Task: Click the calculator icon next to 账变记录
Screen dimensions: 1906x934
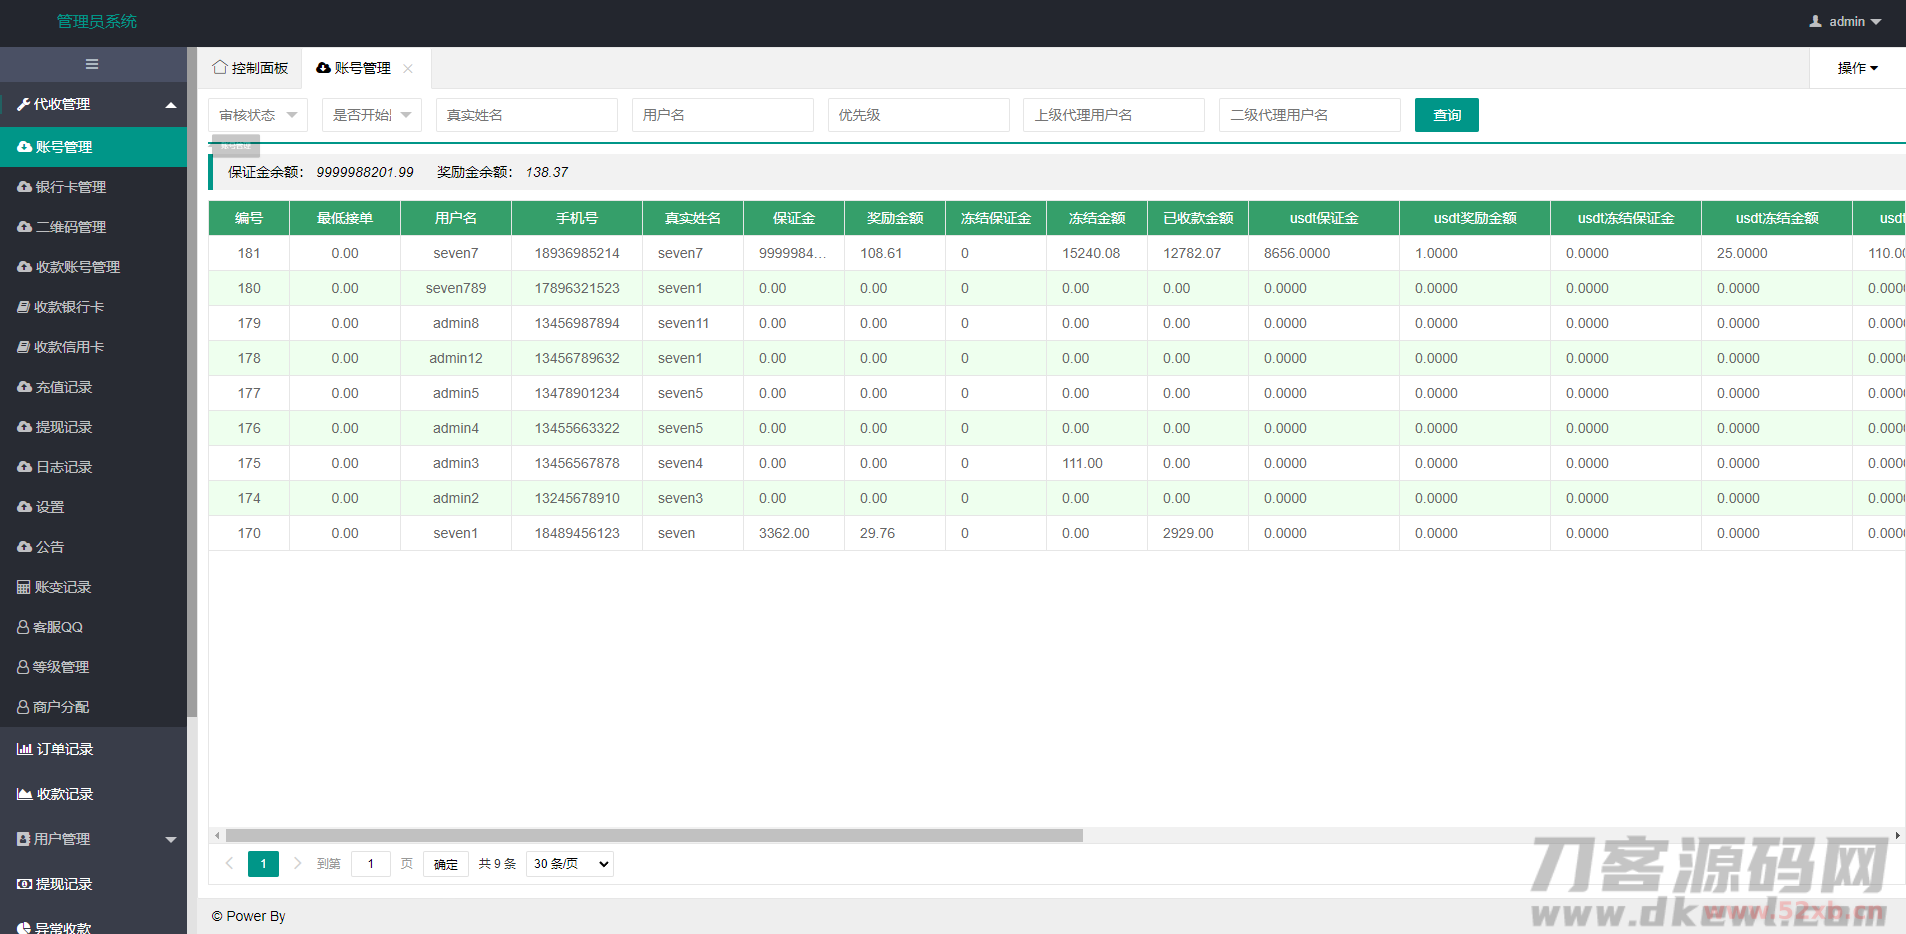Action: click(24, 587)
